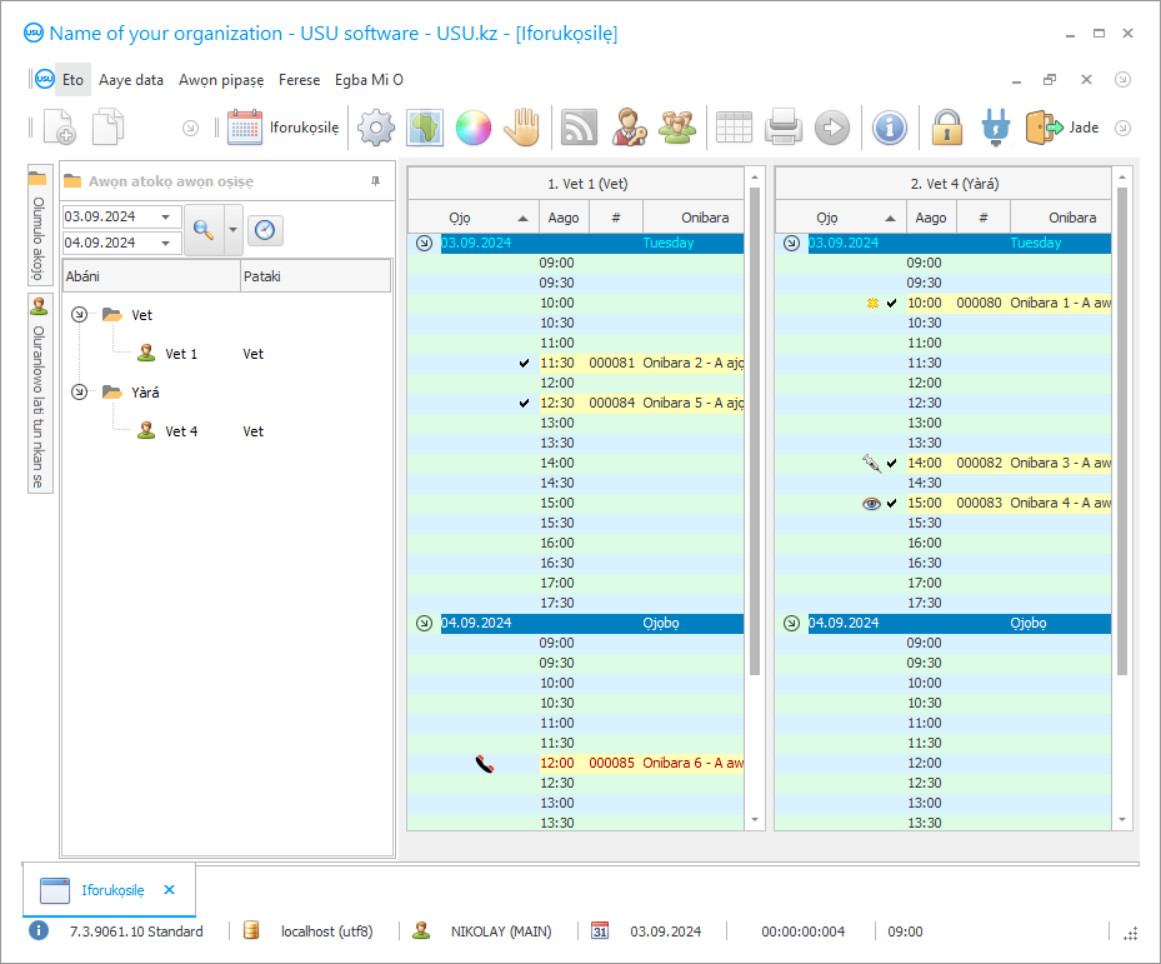This screenshot has width=1161, height=964.
Task: Click the magnifier search button
Action: (x=204, y=230)
